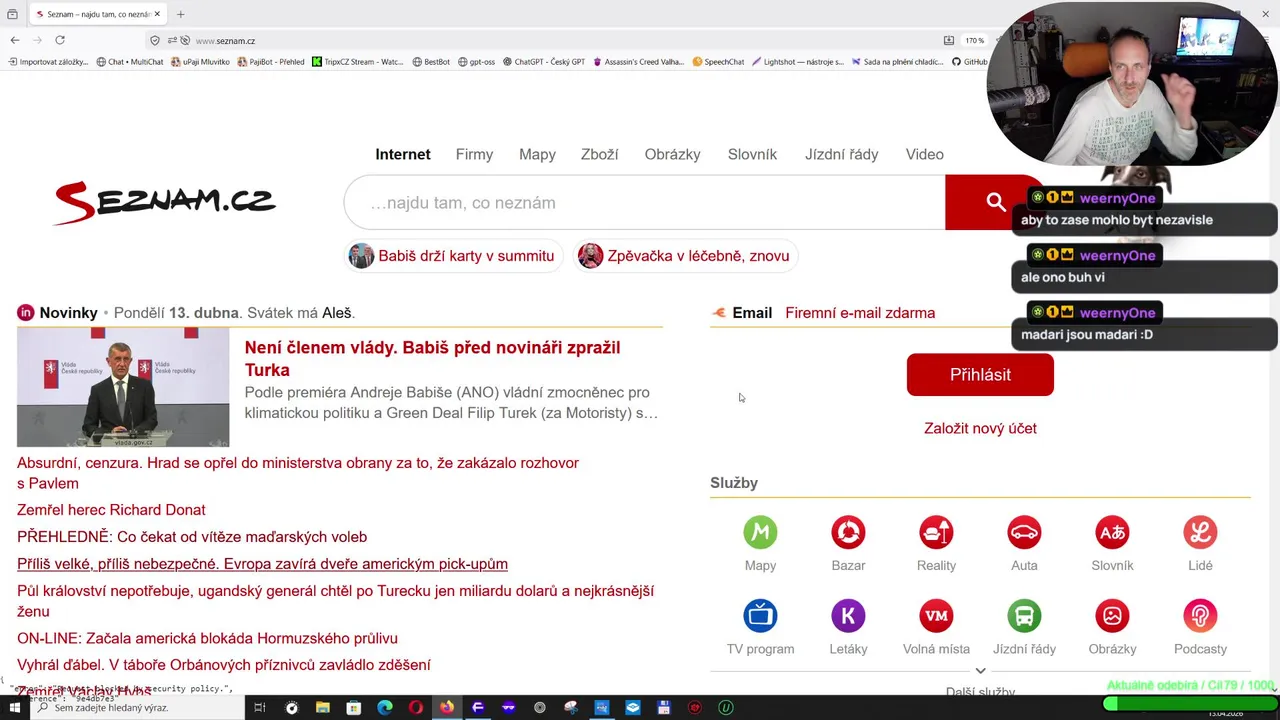Image resolution: width=1280 pixels, height=720 pixels.
Task: Open the Volná místa service icon
Action: point(936,616)
